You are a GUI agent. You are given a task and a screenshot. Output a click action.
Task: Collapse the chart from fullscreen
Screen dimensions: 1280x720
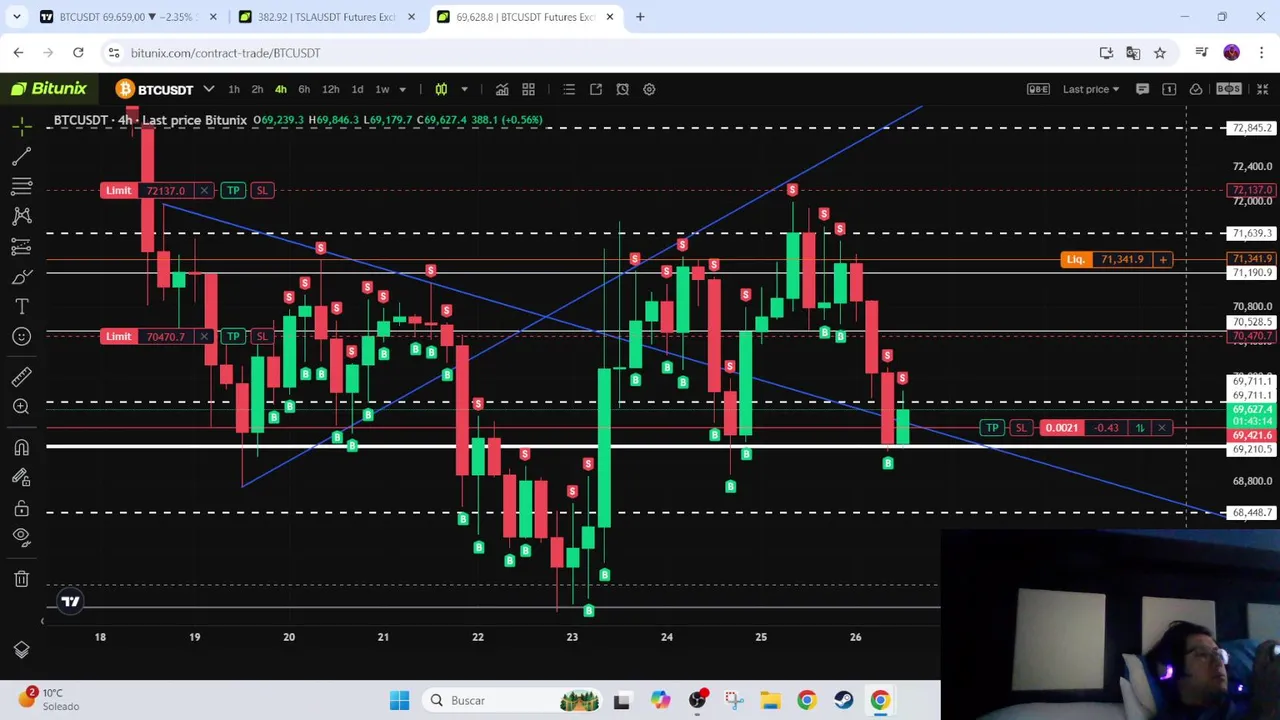click(x=1262, y=89)
